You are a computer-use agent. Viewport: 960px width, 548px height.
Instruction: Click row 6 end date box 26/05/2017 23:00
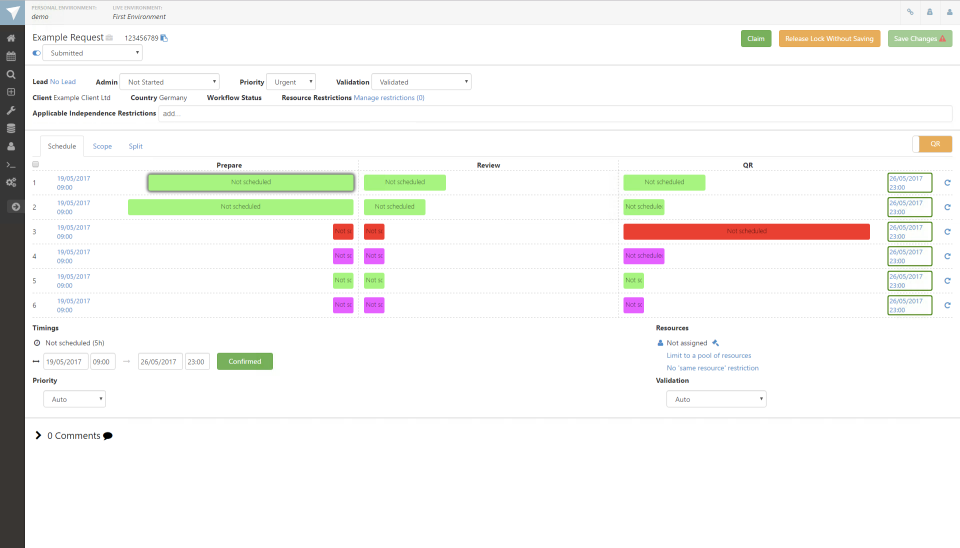[910, 305]
